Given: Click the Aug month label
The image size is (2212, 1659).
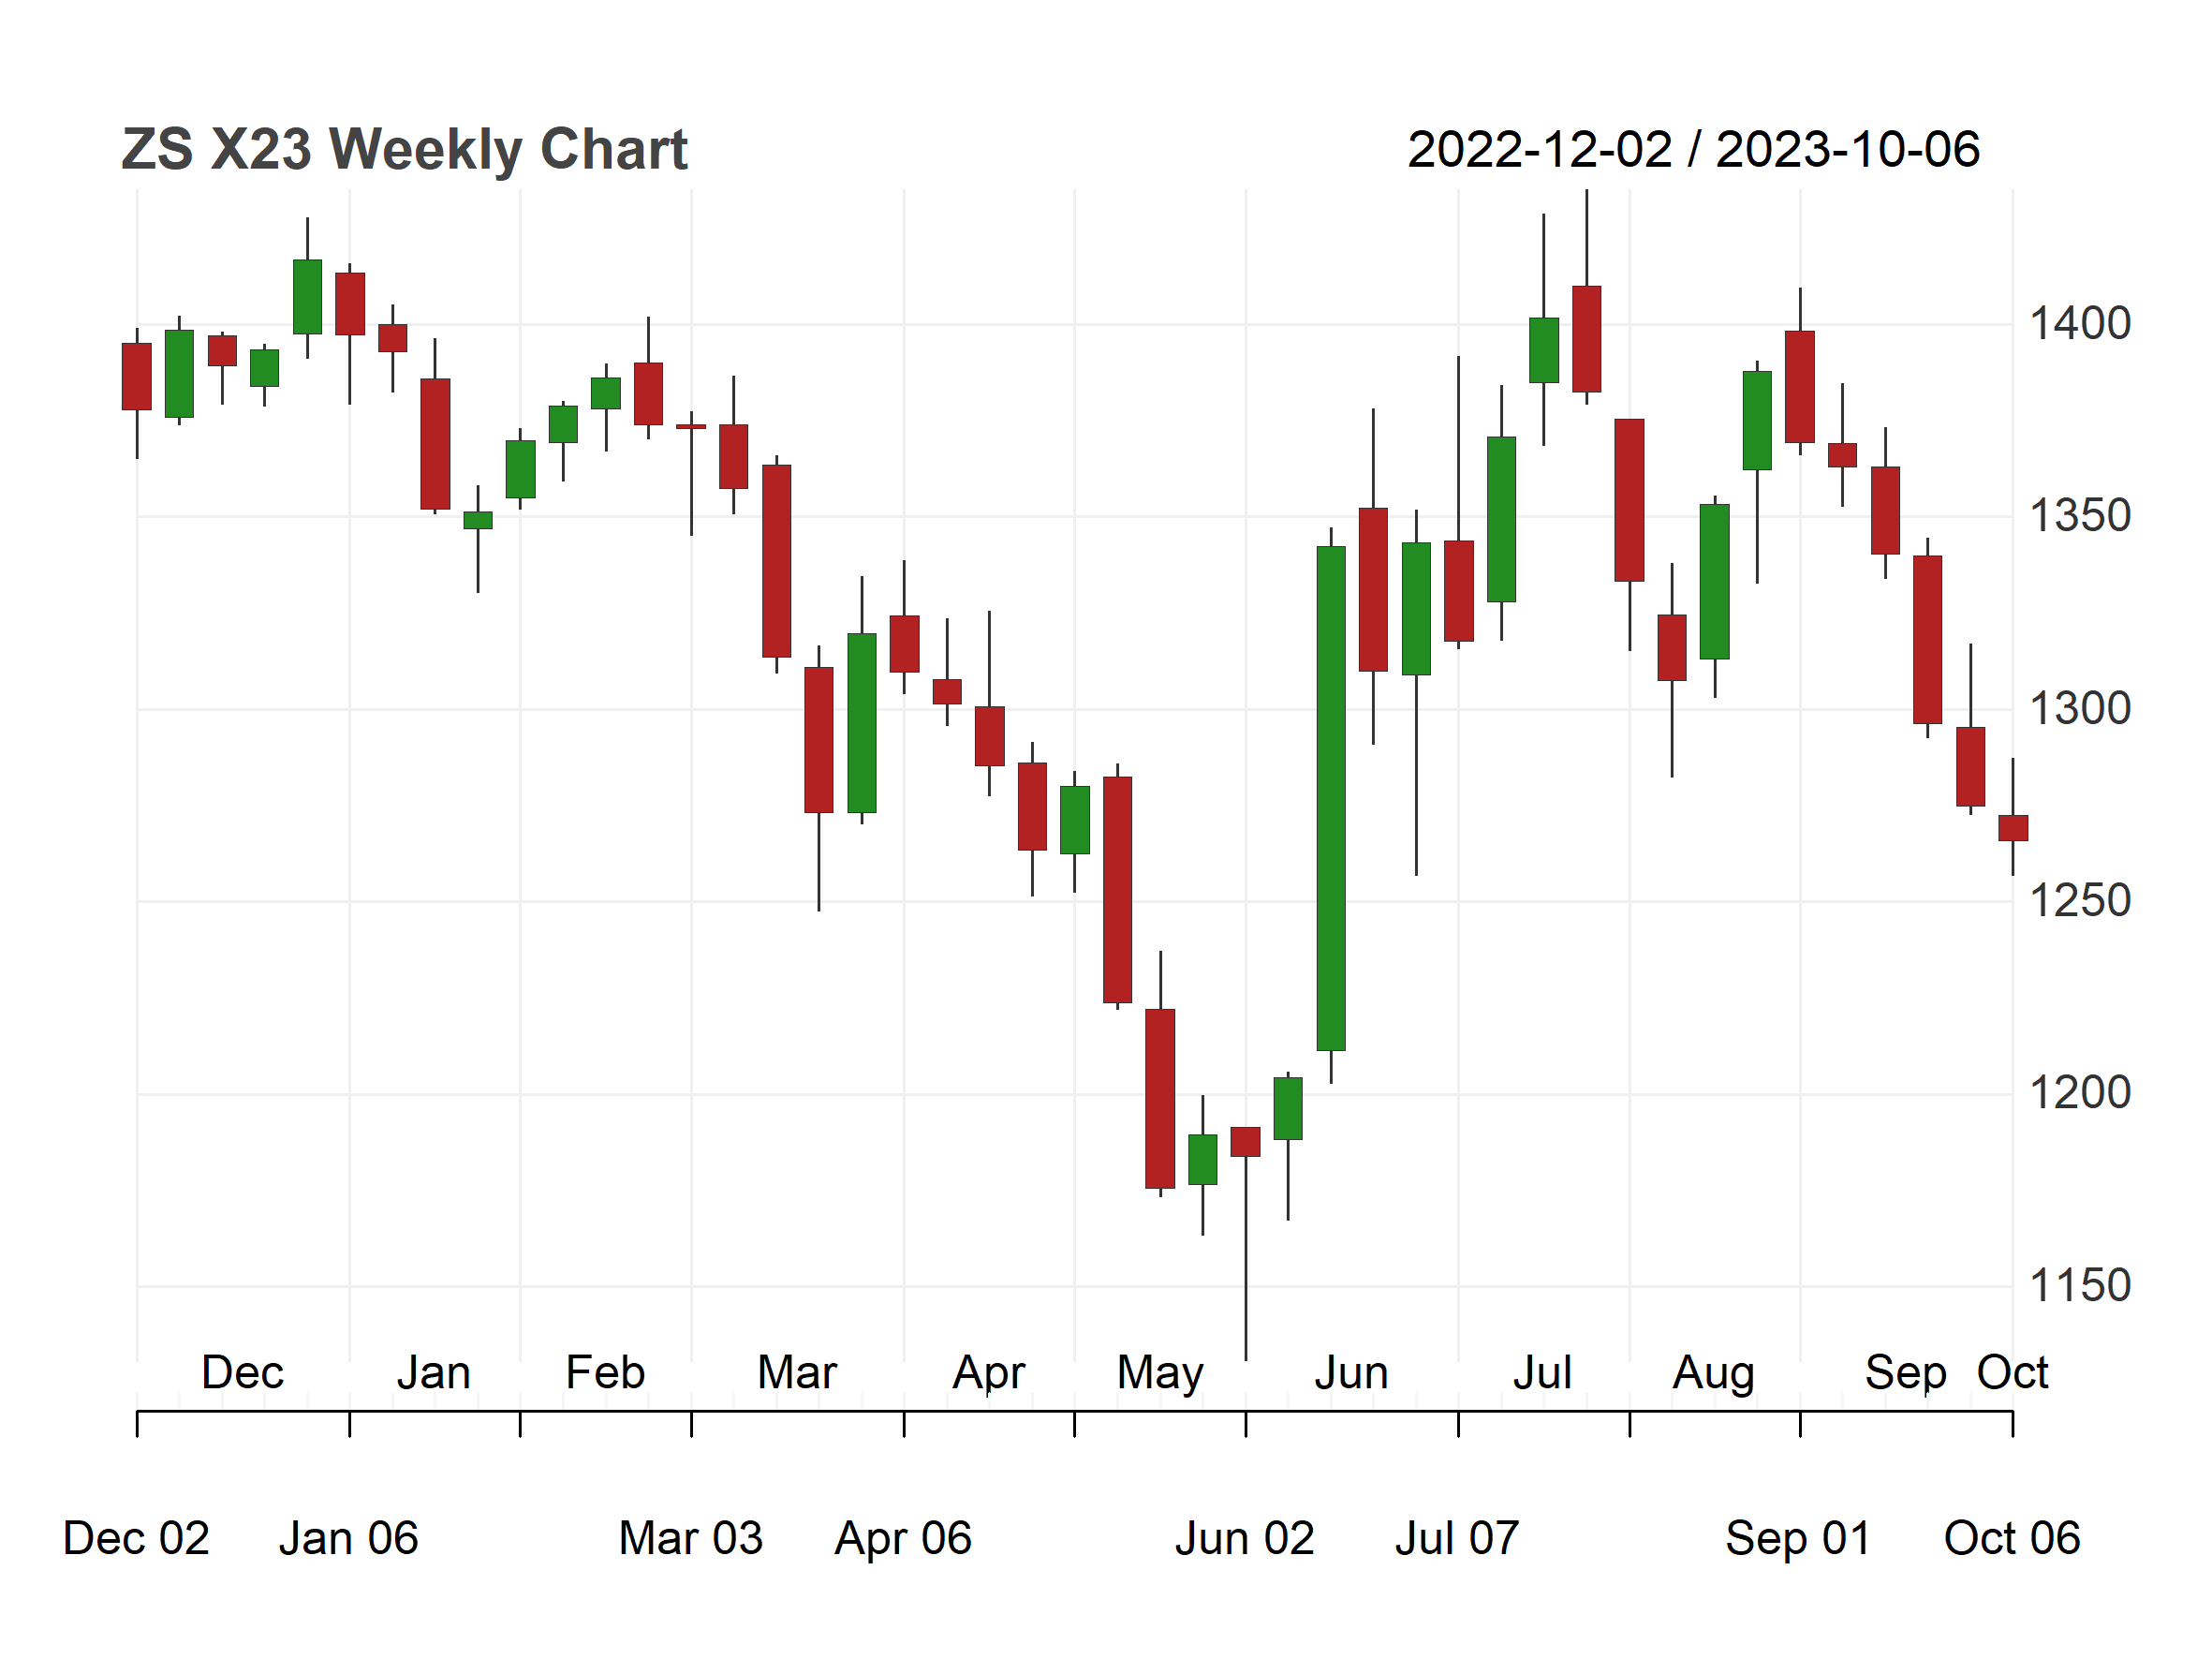Looking at the screenshot, I should pos(1714,1374).
